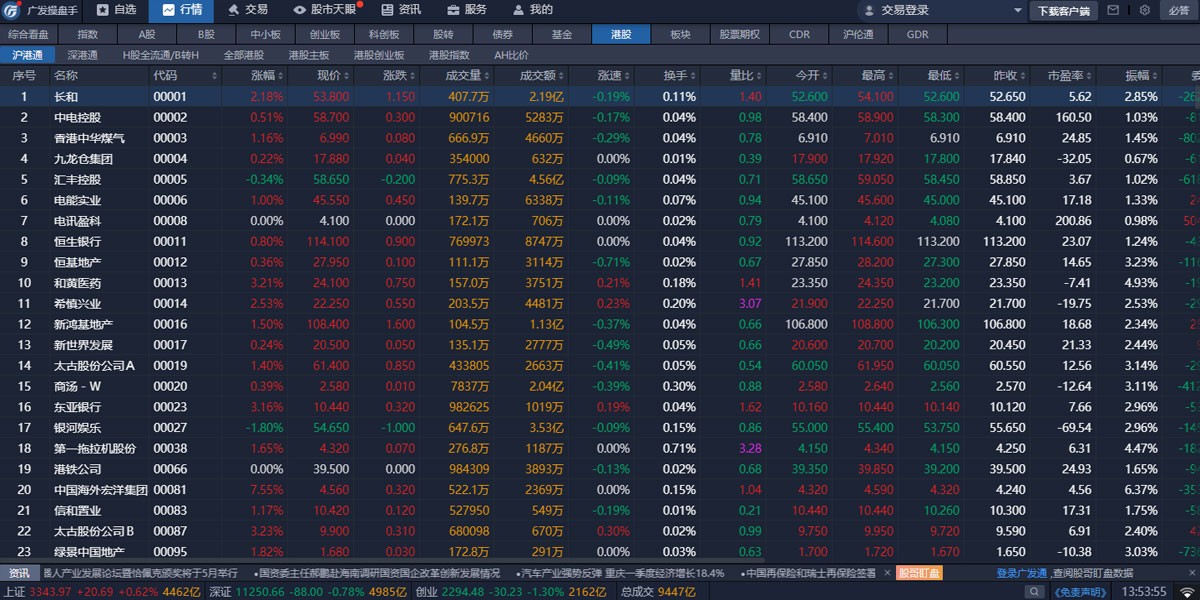The image size is (1200, 600).
Task: Click the 上证 index value 3343.97
Action: pyautogui.click(x=51, y=592)
